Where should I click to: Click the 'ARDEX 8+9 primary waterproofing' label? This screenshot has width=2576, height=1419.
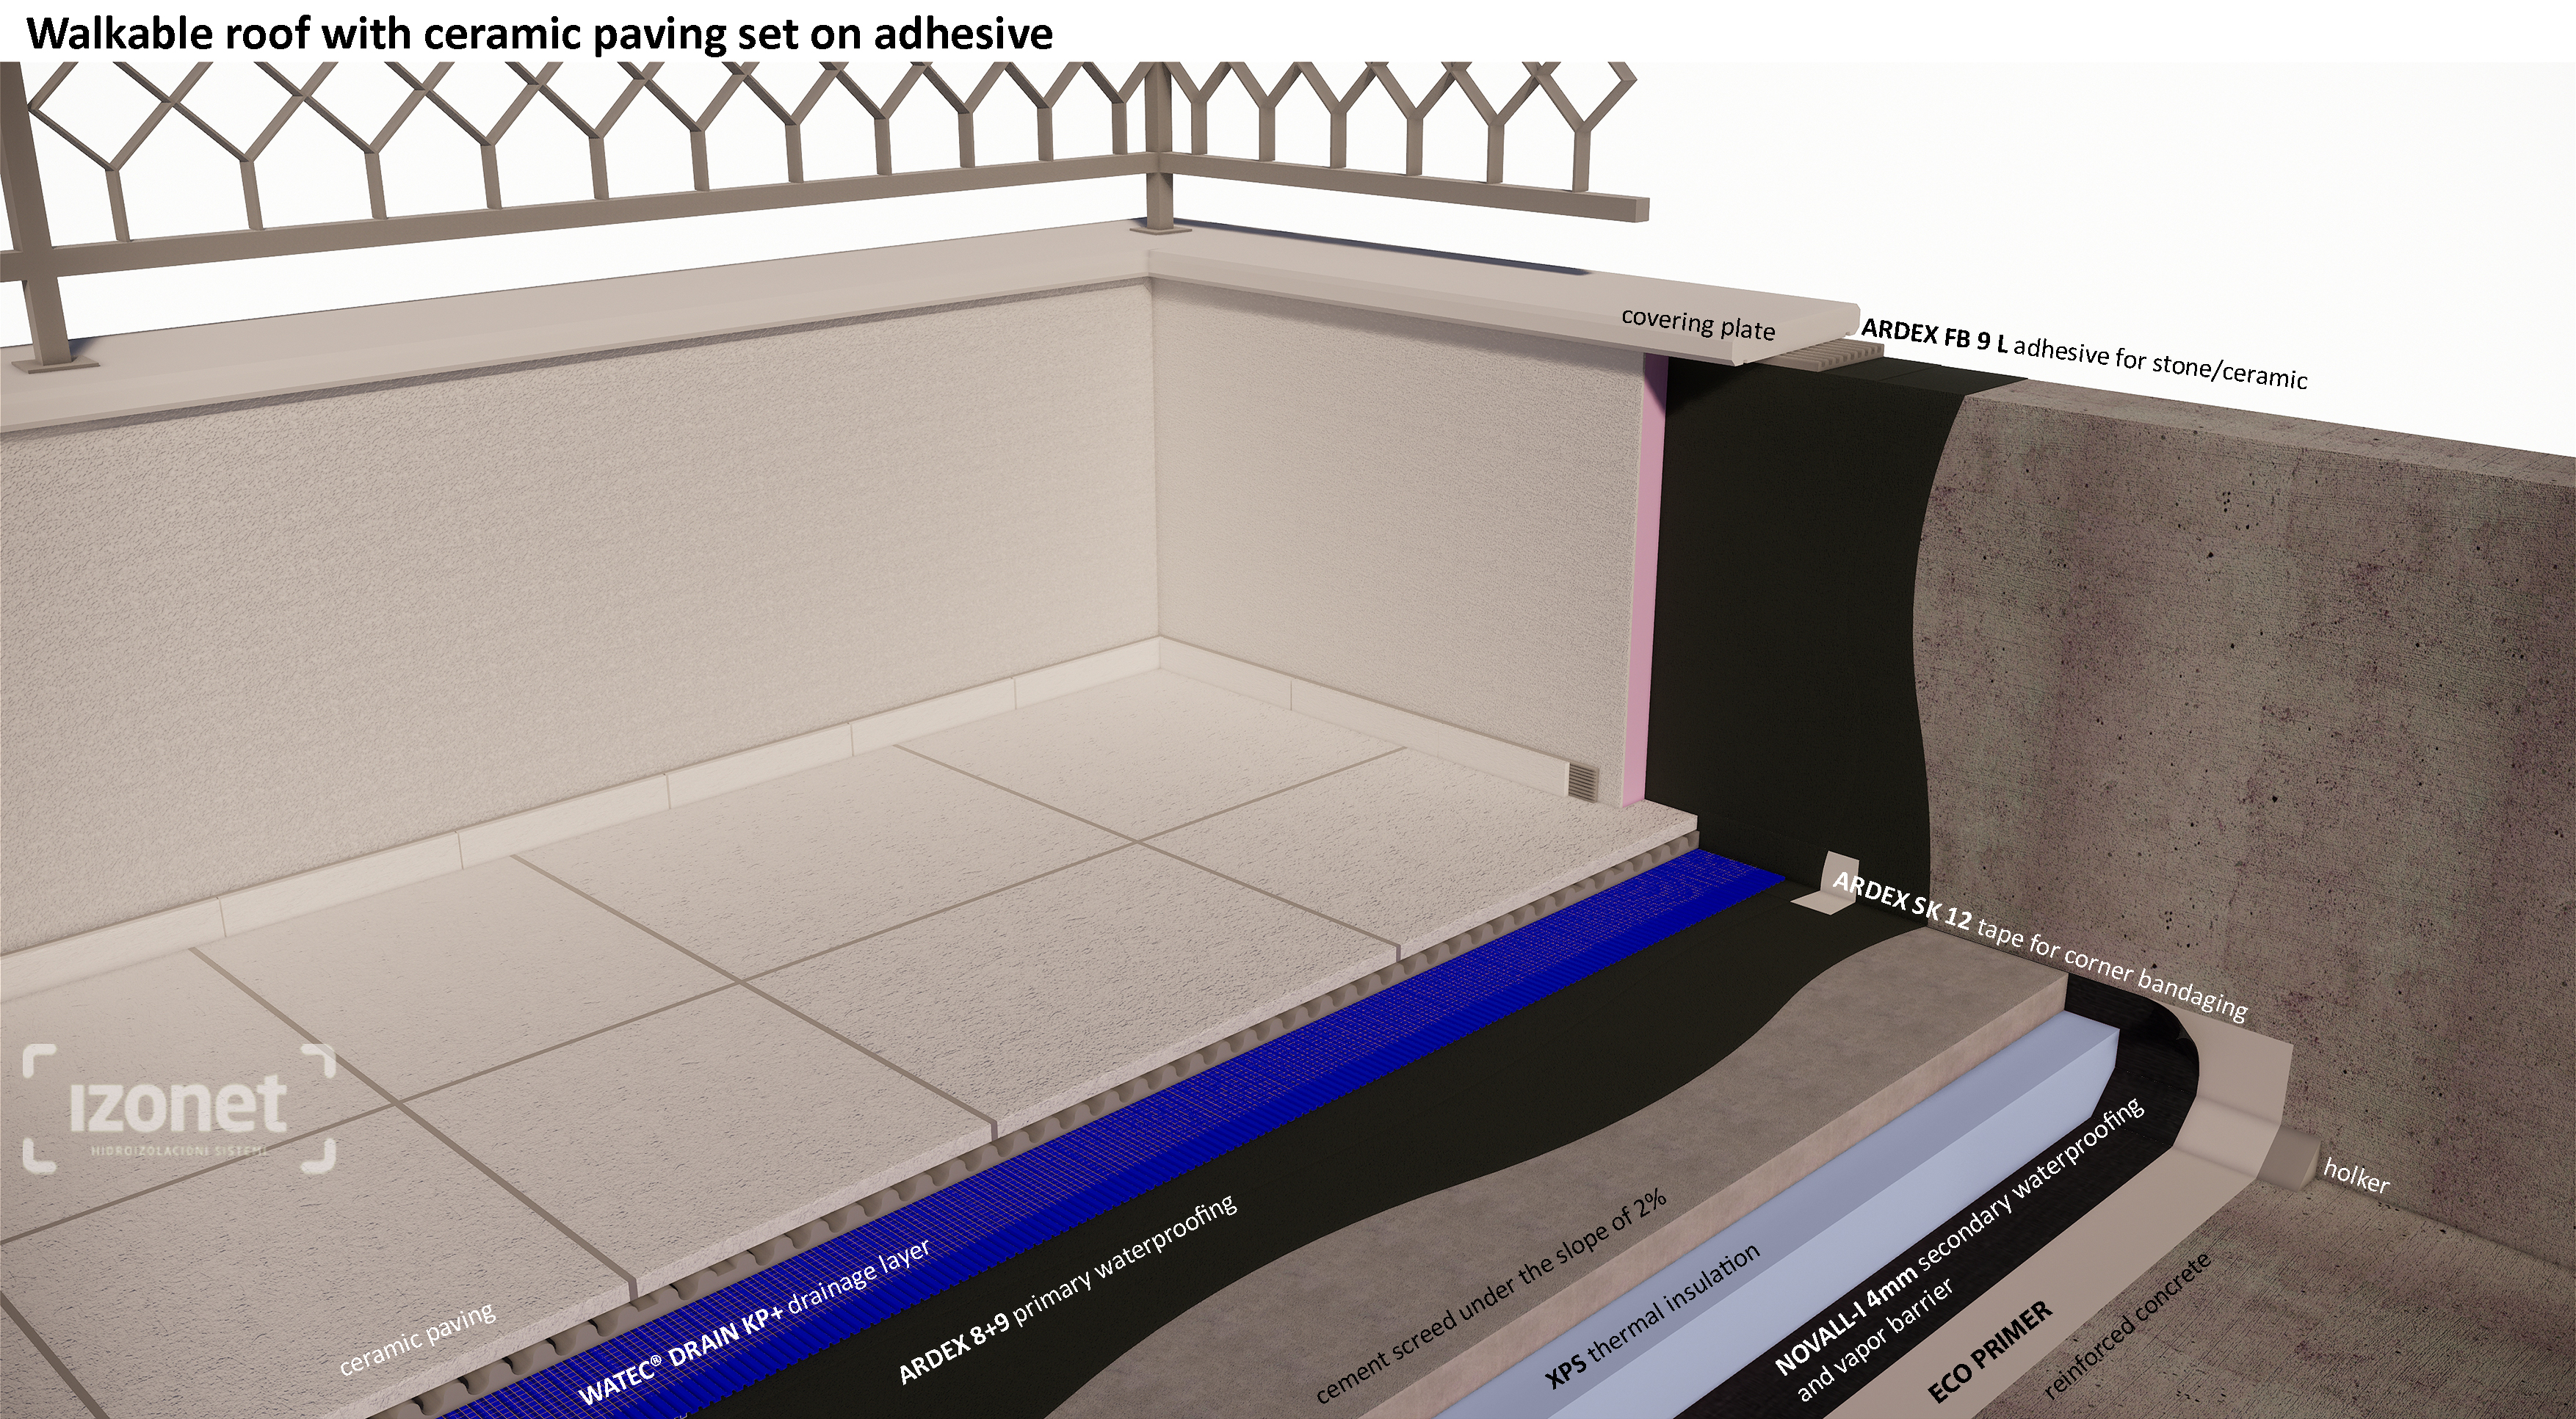click(x=1068, y=1290)
